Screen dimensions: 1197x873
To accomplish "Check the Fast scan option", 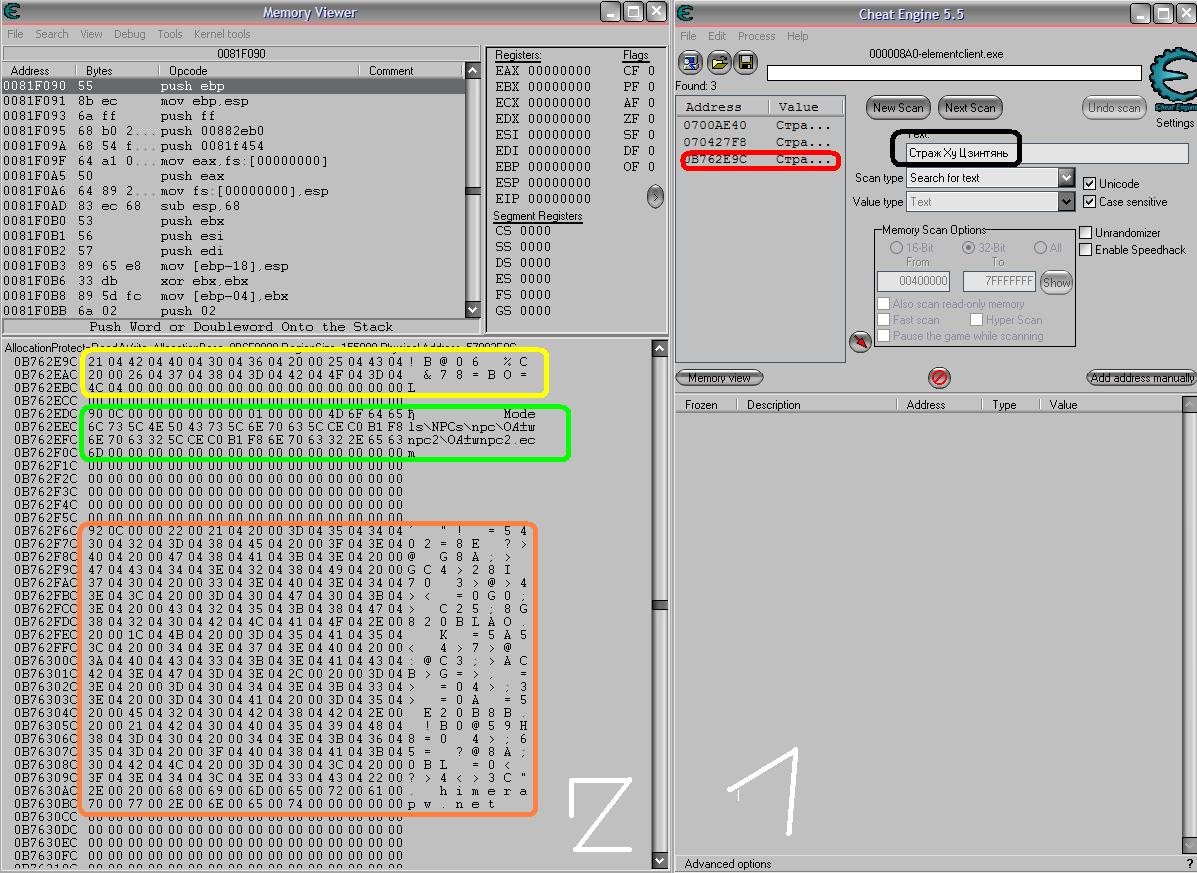I will point(883,320).
